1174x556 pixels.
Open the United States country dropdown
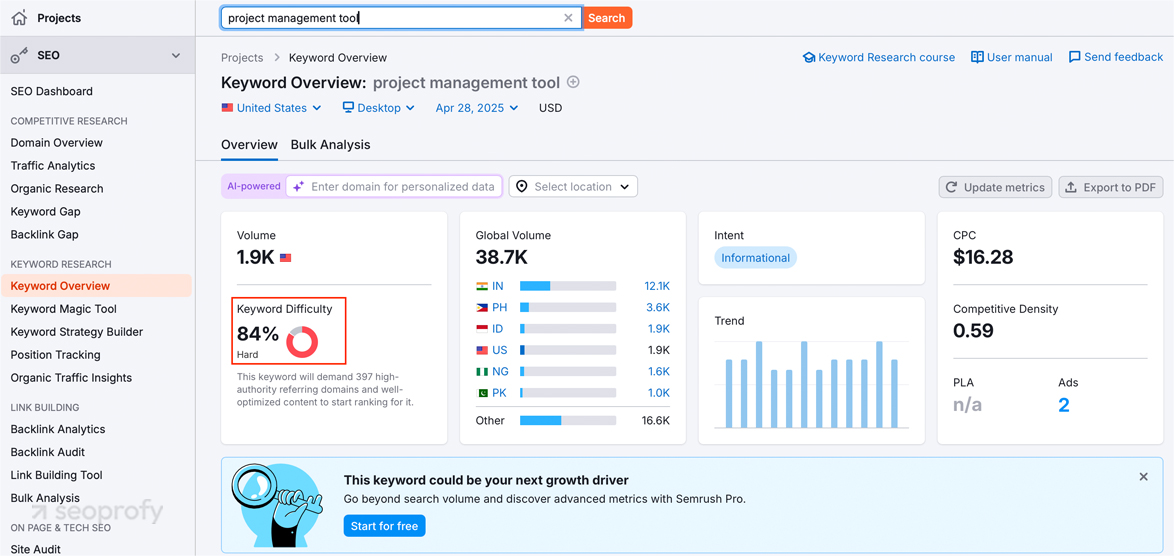coord(272,108)
